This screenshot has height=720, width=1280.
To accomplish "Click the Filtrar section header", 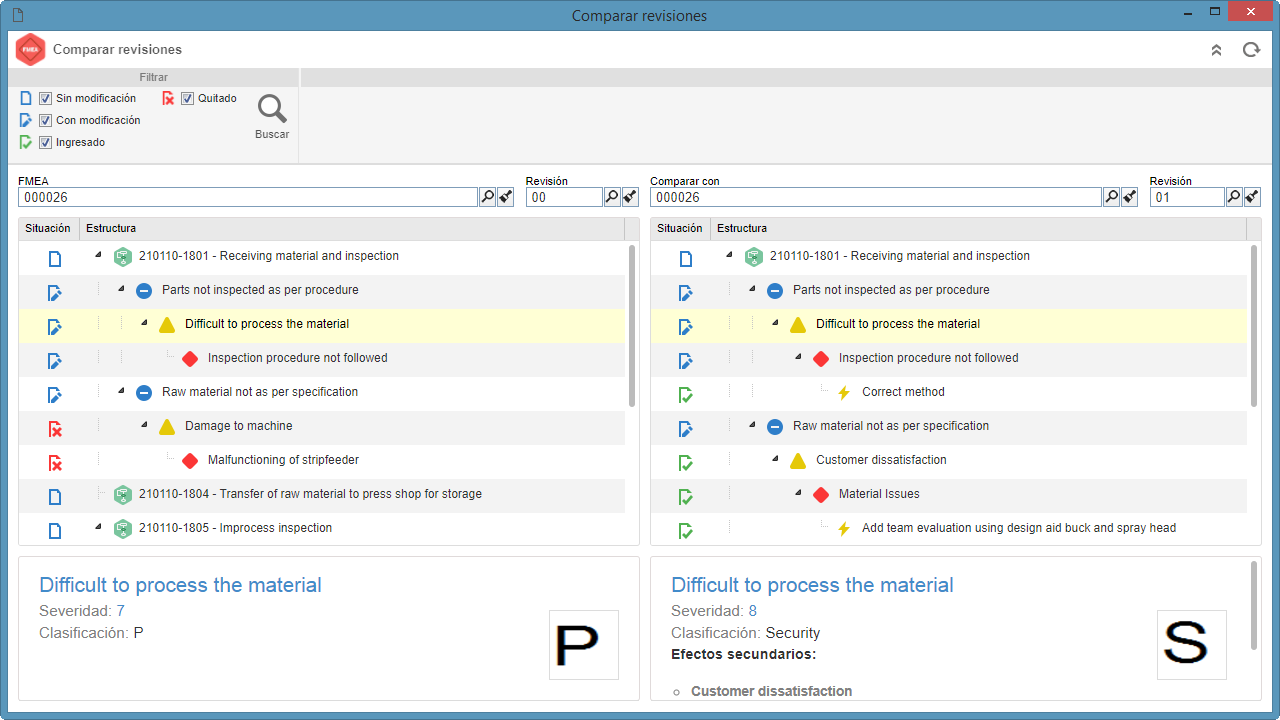I will [x=153, y=77].
